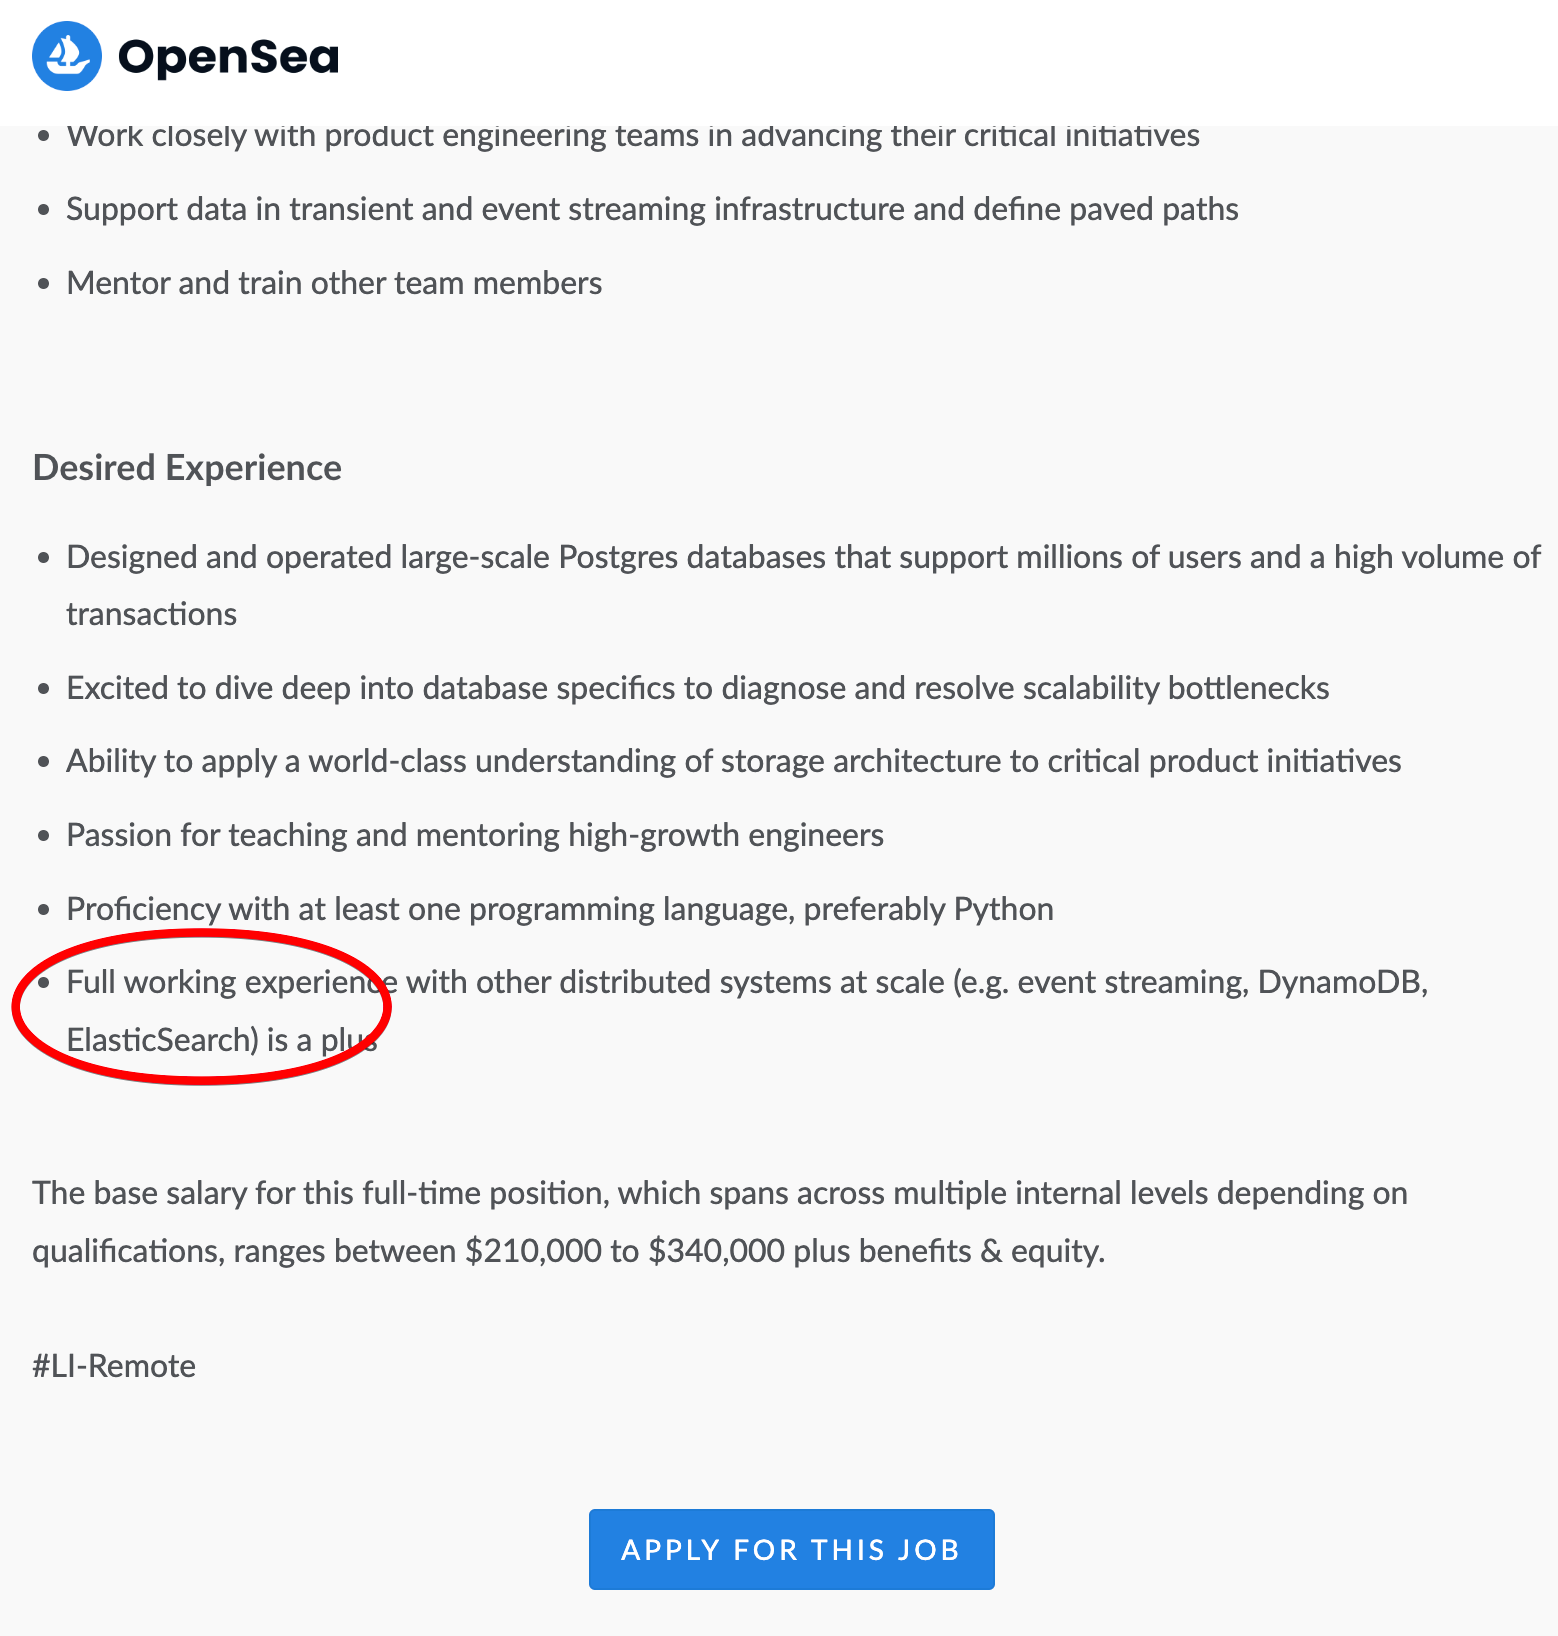This screenshot has width=1558, height=1636.
Task: Click the word "transactions" on the wrapped line
Action: (x=151, y=614)
